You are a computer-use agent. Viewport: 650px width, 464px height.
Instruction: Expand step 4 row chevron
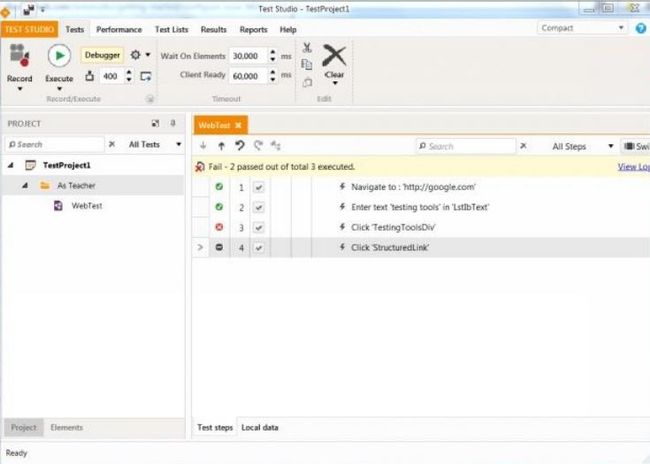[201, 248]
